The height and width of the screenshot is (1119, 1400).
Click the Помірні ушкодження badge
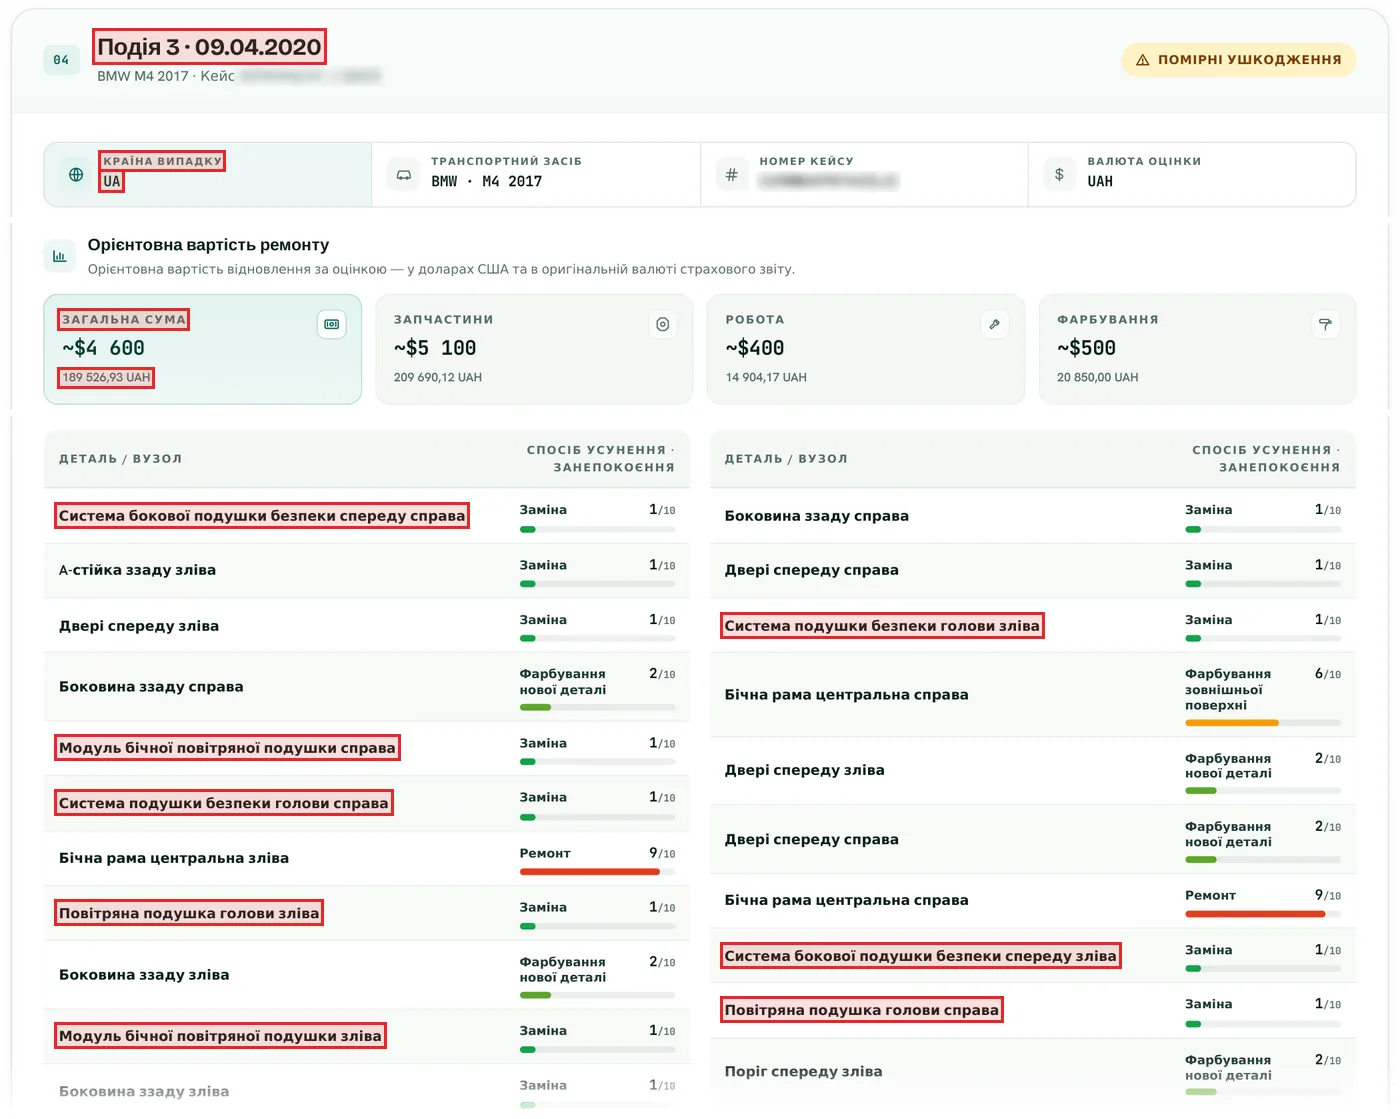click(1238, 60)
